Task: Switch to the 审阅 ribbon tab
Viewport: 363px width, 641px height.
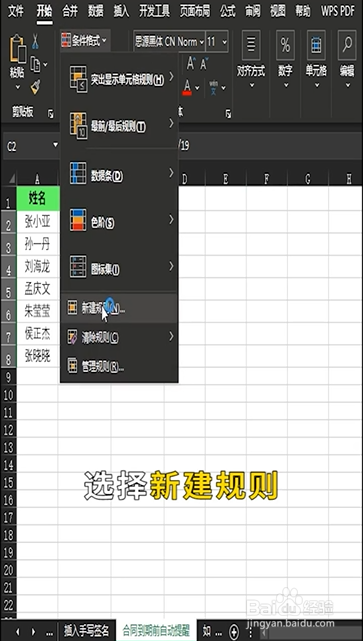Action: click(253, 11)
